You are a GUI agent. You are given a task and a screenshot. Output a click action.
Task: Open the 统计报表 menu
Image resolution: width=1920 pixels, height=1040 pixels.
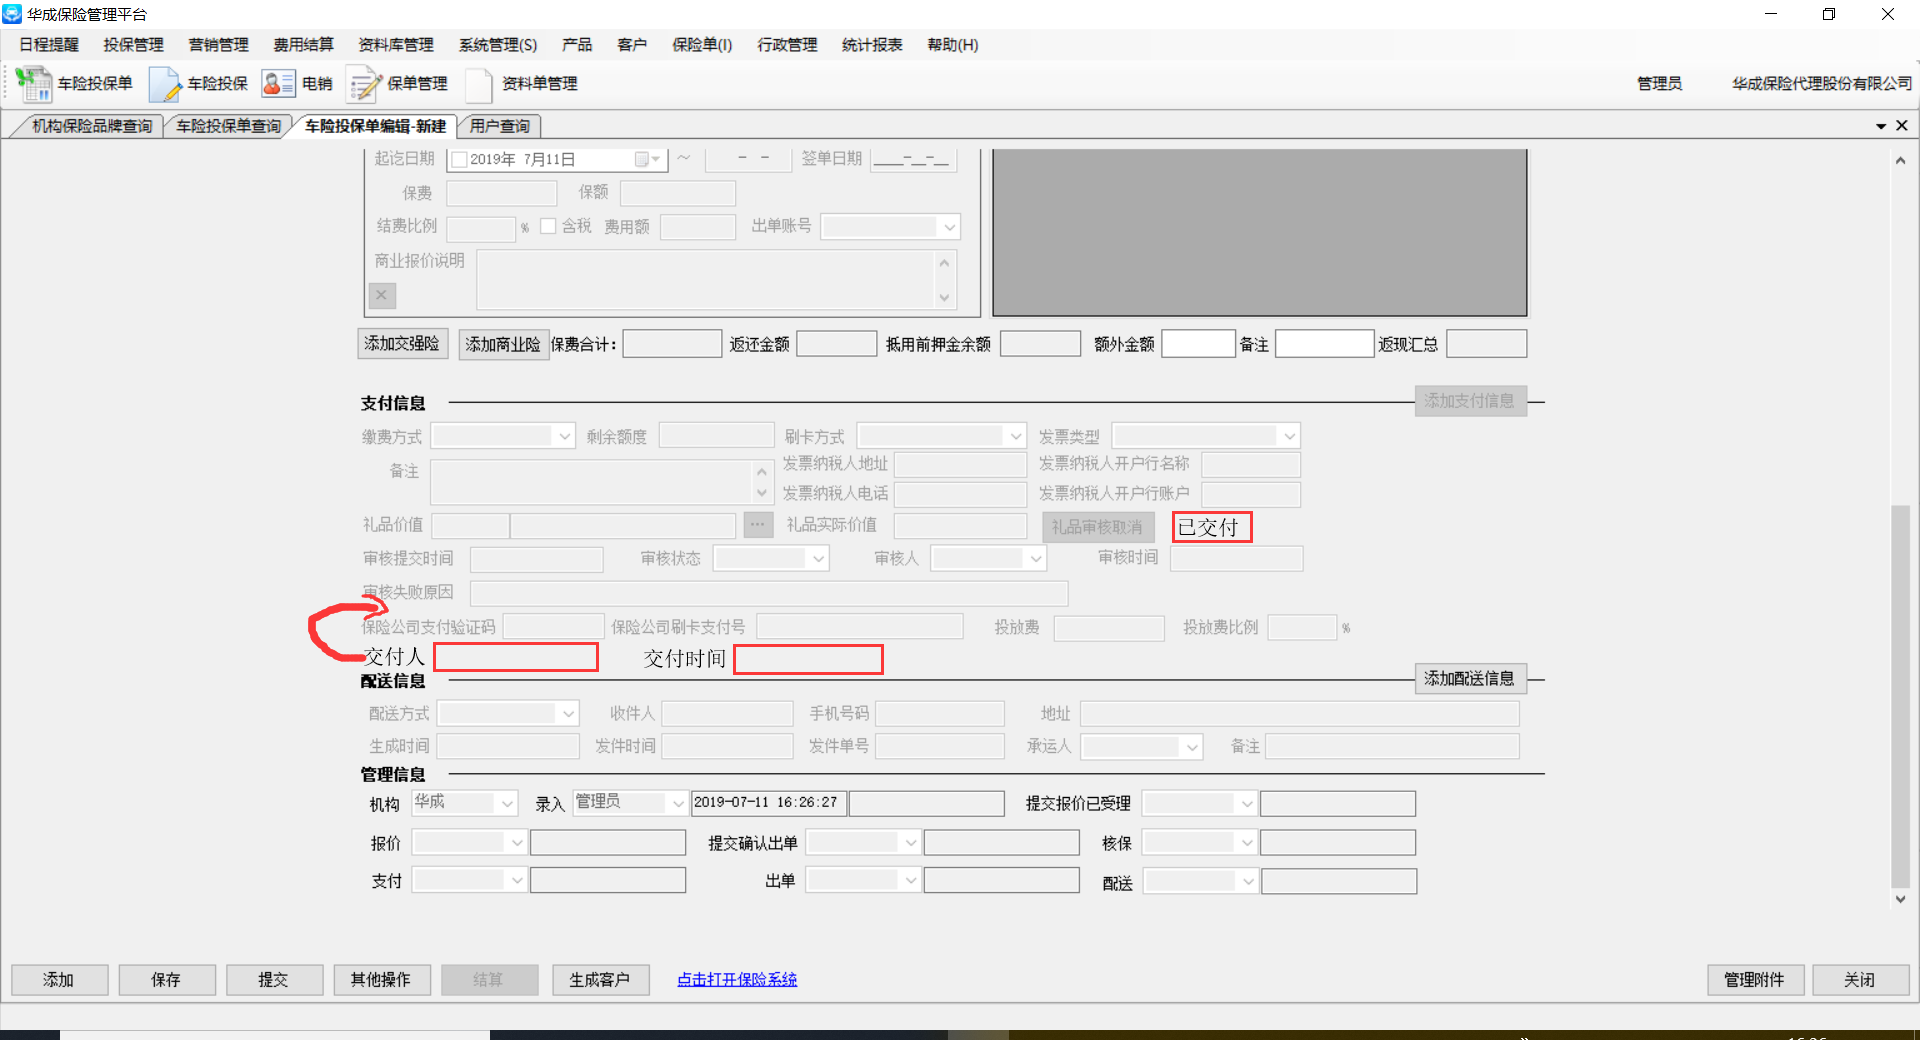[x=872, y=45]
